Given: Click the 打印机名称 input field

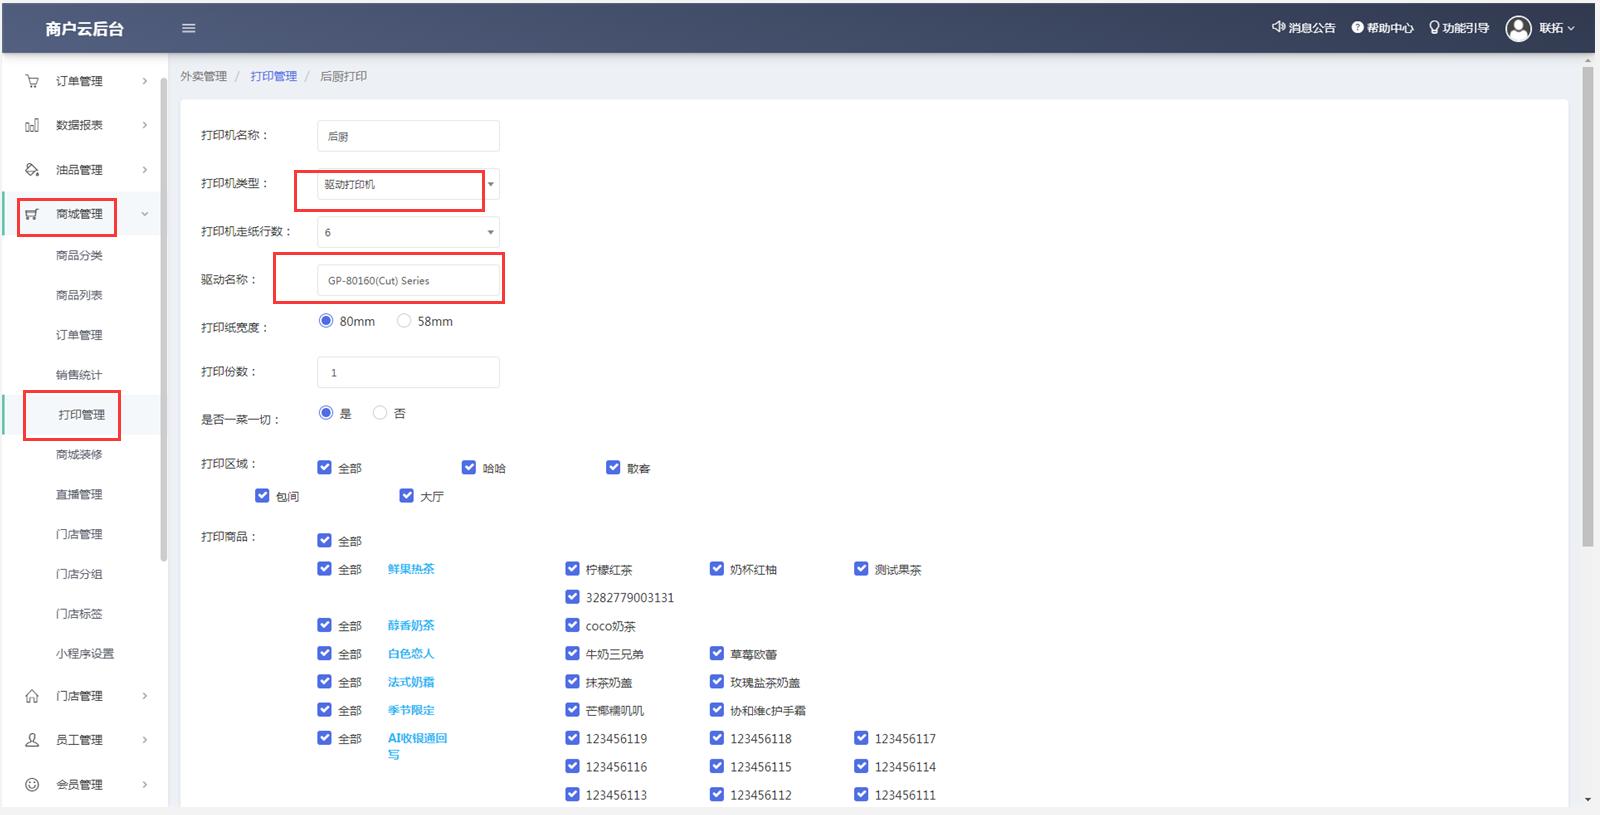Looking at the screenshot, I should tap(408, 136).
